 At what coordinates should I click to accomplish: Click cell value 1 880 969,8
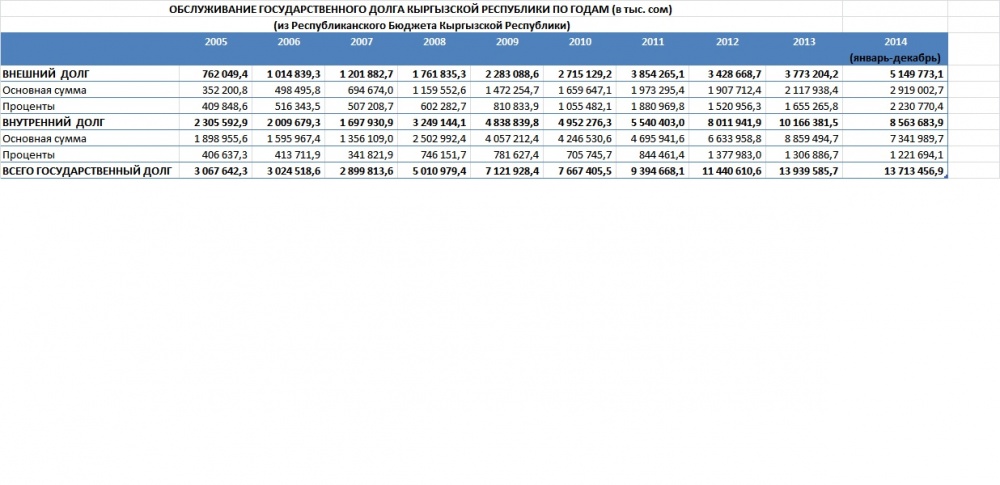click(x=659, y=106)
